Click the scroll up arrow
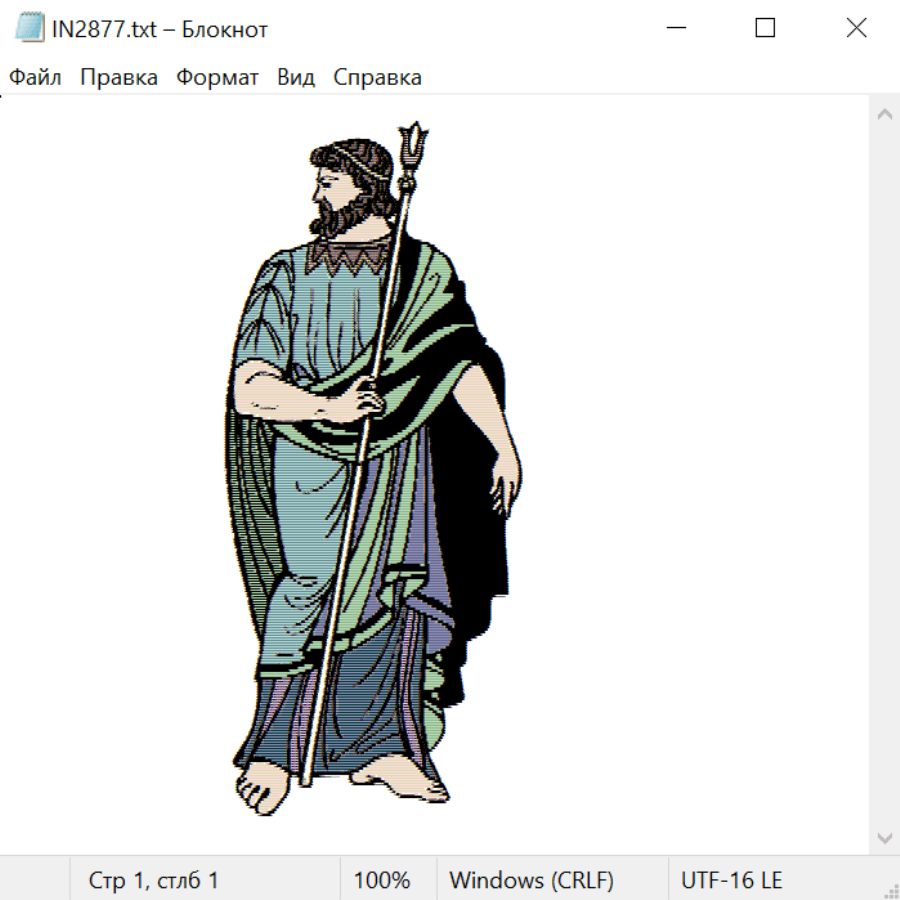Image resolution: width=900 pixels, height=900 pixels. coord(884,114)
